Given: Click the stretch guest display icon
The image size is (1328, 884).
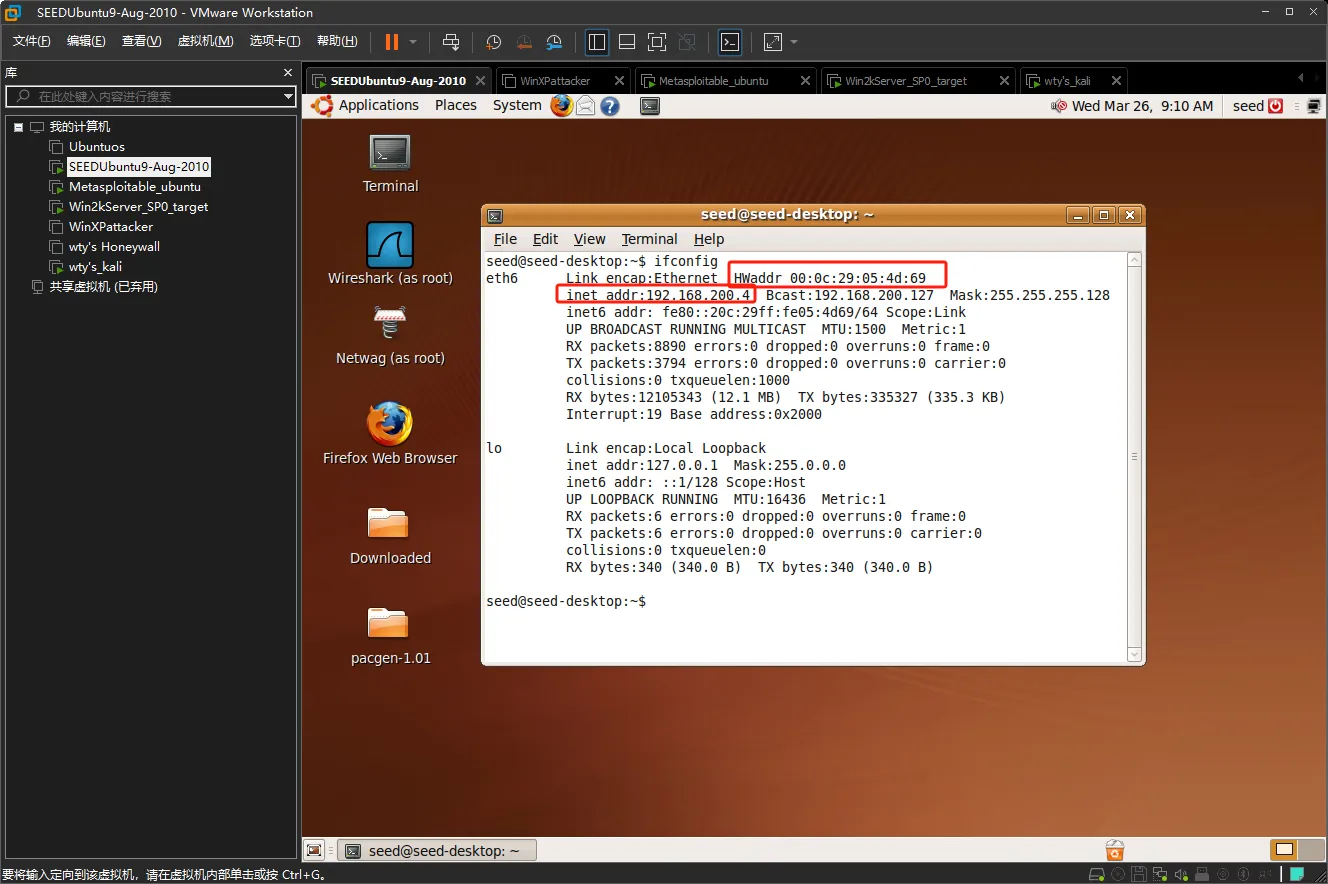Looking at the screenshot, I should (773, 42).
